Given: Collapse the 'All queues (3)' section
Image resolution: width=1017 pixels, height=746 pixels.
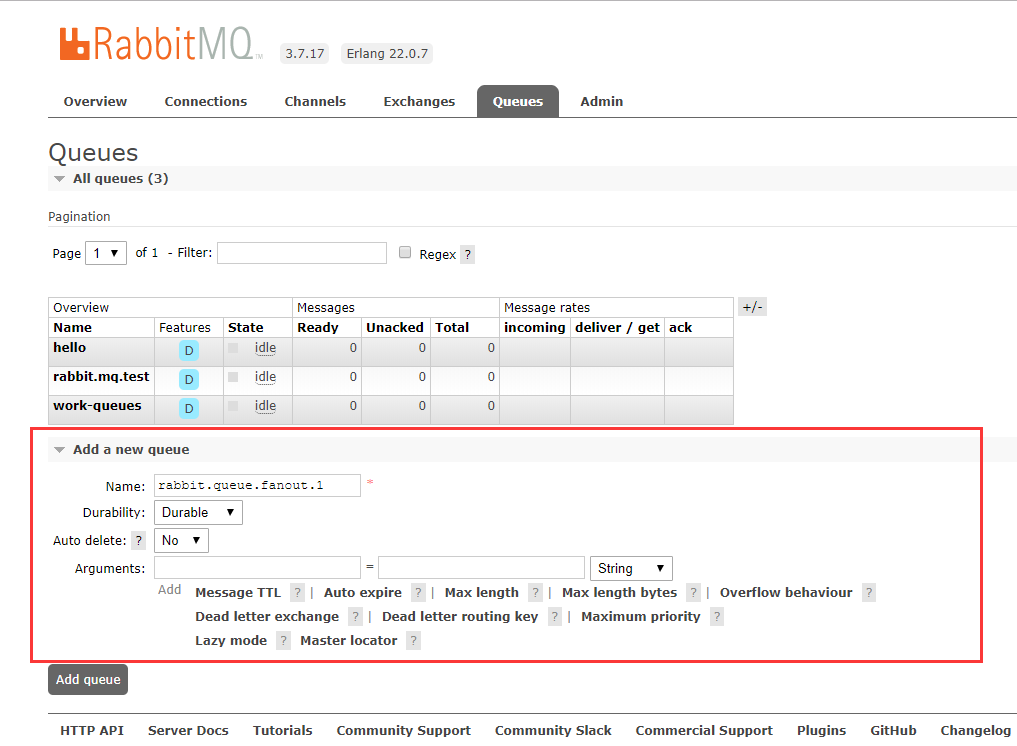Looking at the screenshot, I should tap(59, 178).
